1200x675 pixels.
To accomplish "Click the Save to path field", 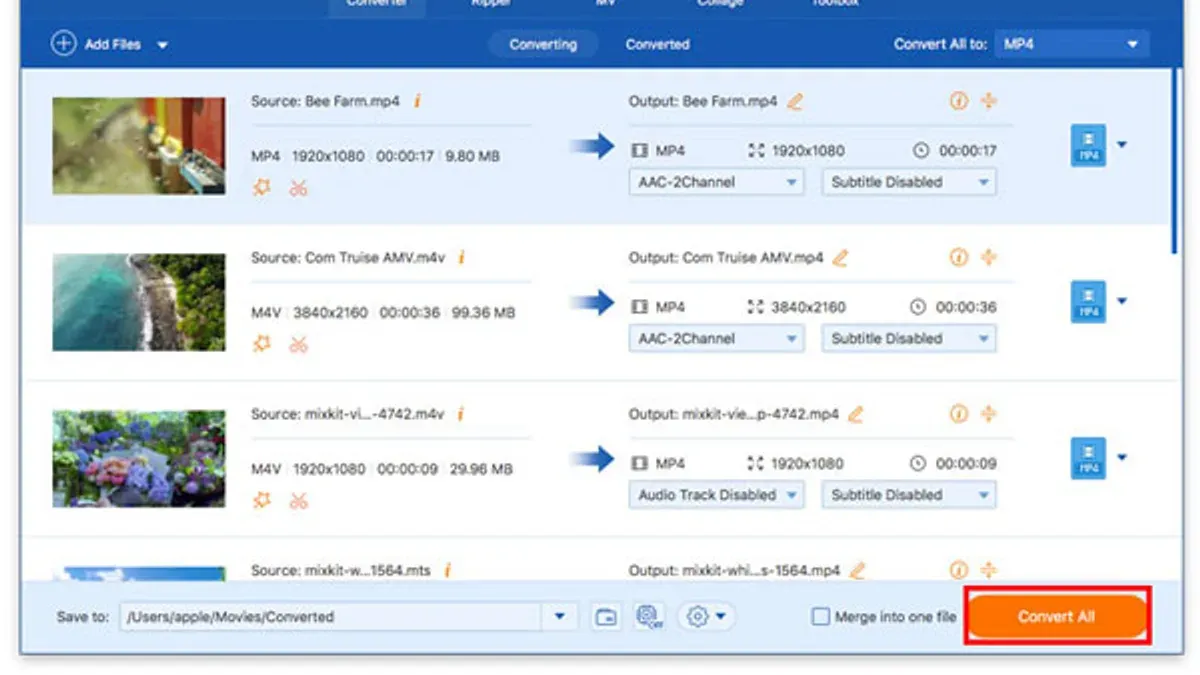I will 332,617.
